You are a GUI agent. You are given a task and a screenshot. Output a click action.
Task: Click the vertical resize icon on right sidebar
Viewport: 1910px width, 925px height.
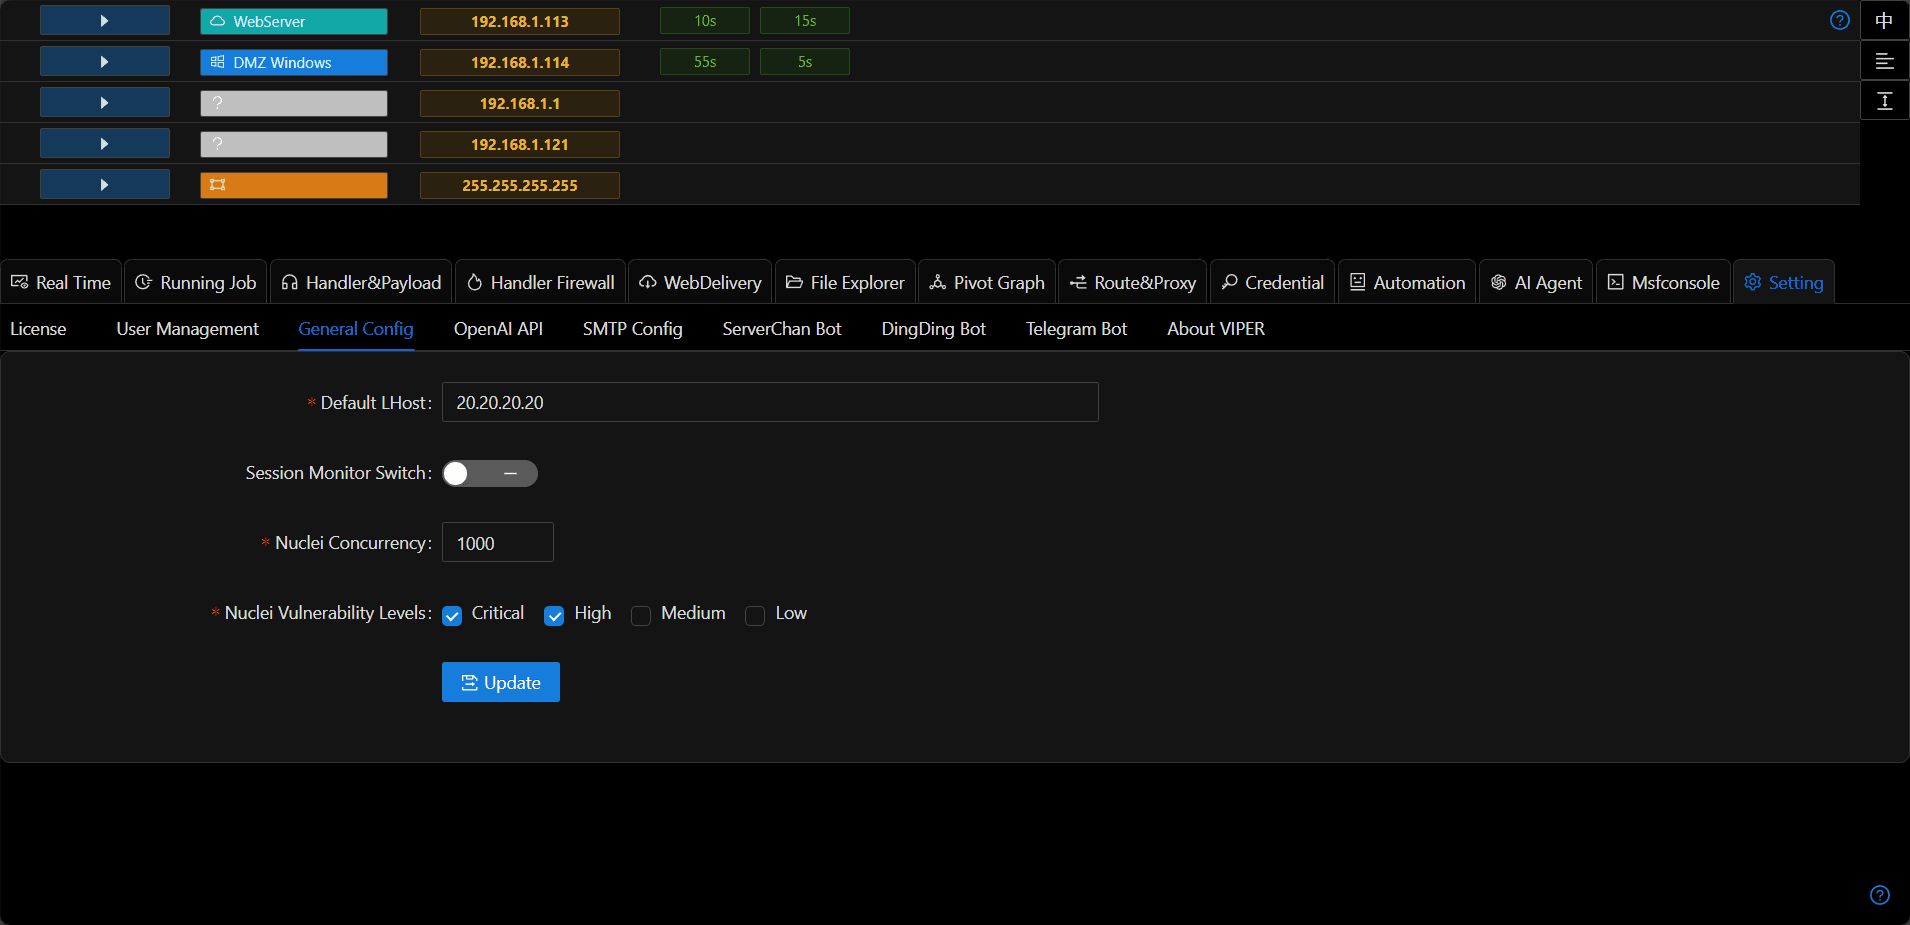point(1885,101)
